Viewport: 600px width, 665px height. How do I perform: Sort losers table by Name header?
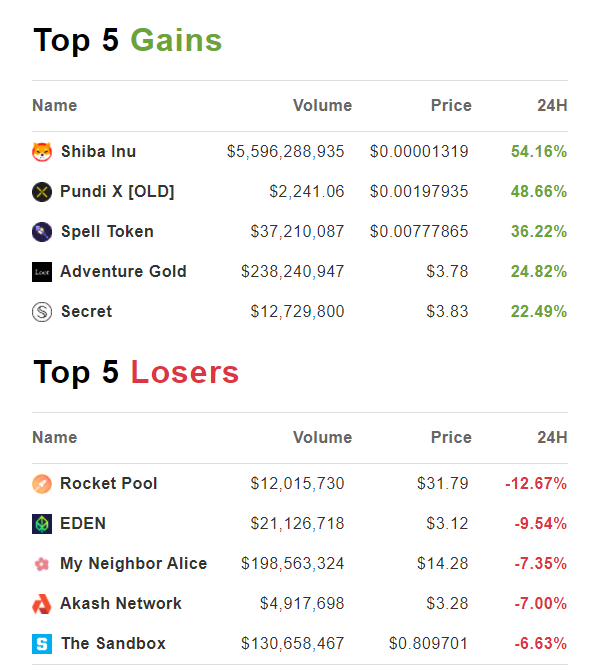pyautogui.click(x=54, y=438)
